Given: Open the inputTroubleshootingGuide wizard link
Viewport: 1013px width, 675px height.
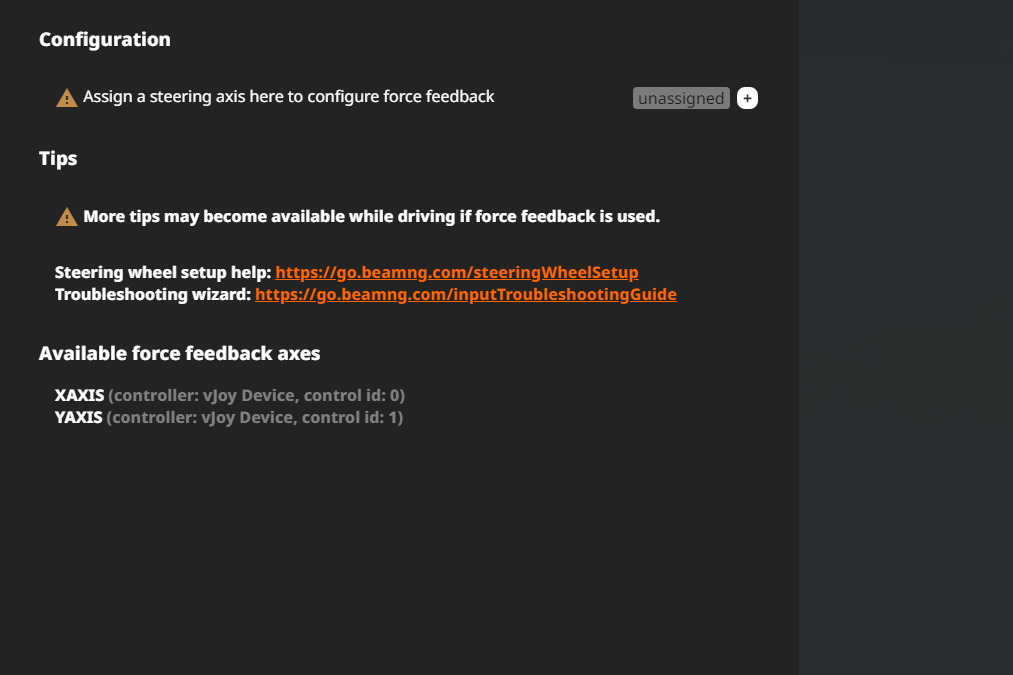Looking at the screenshot, I should coord(465,295).
